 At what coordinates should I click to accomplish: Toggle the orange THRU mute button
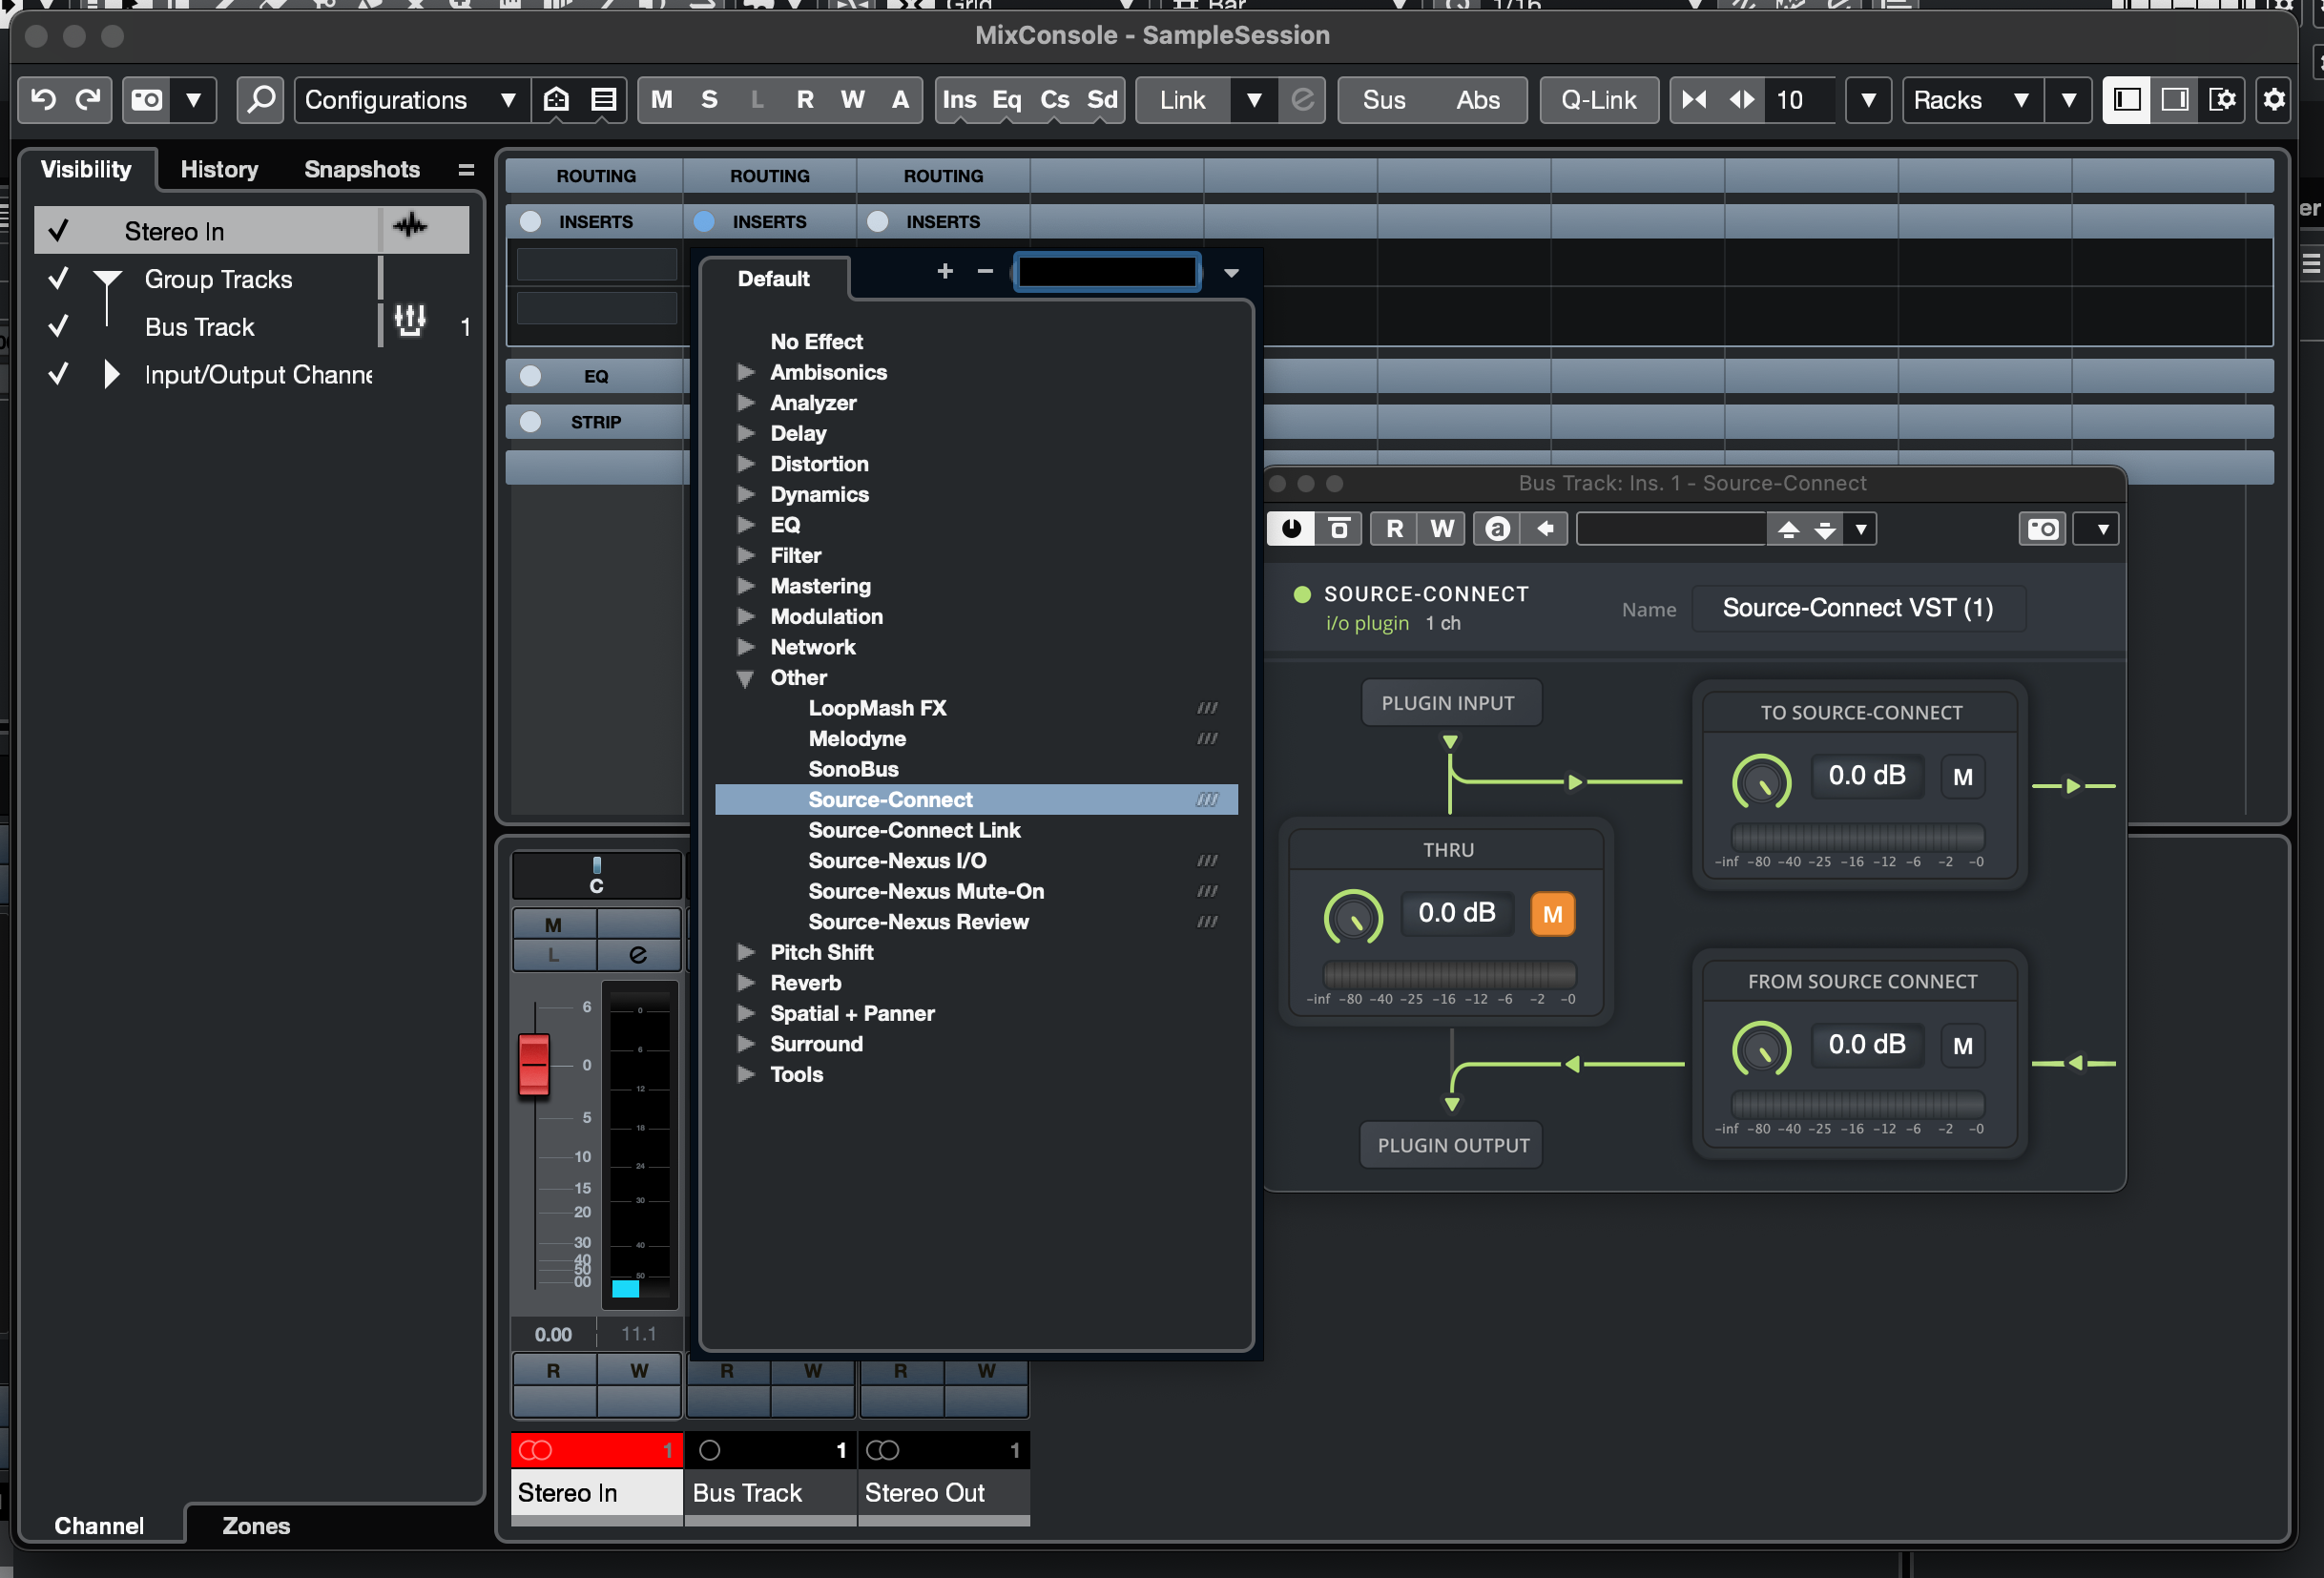click(1551, 914)
